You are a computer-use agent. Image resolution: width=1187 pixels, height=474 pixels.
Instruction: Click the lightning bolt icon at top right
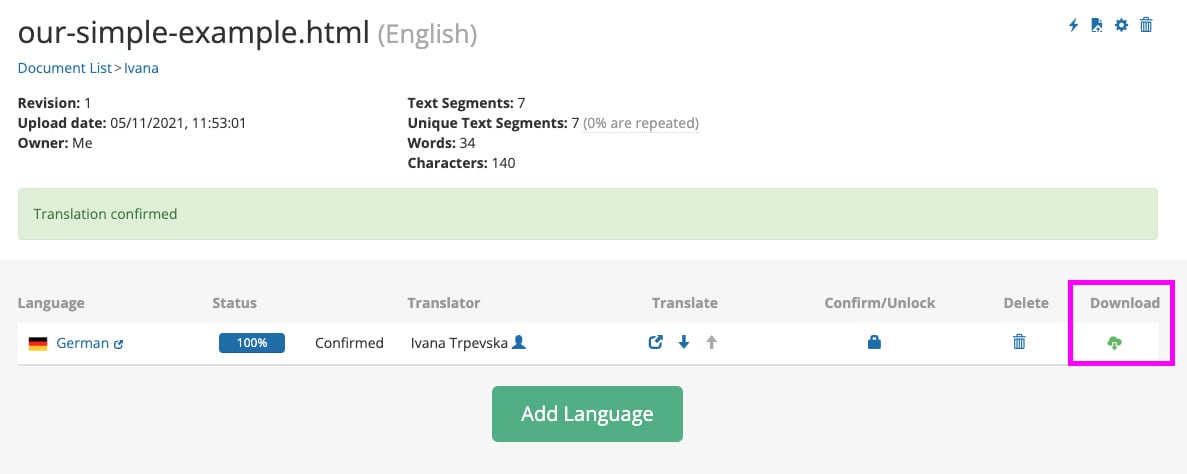(x=1074, y=25)
